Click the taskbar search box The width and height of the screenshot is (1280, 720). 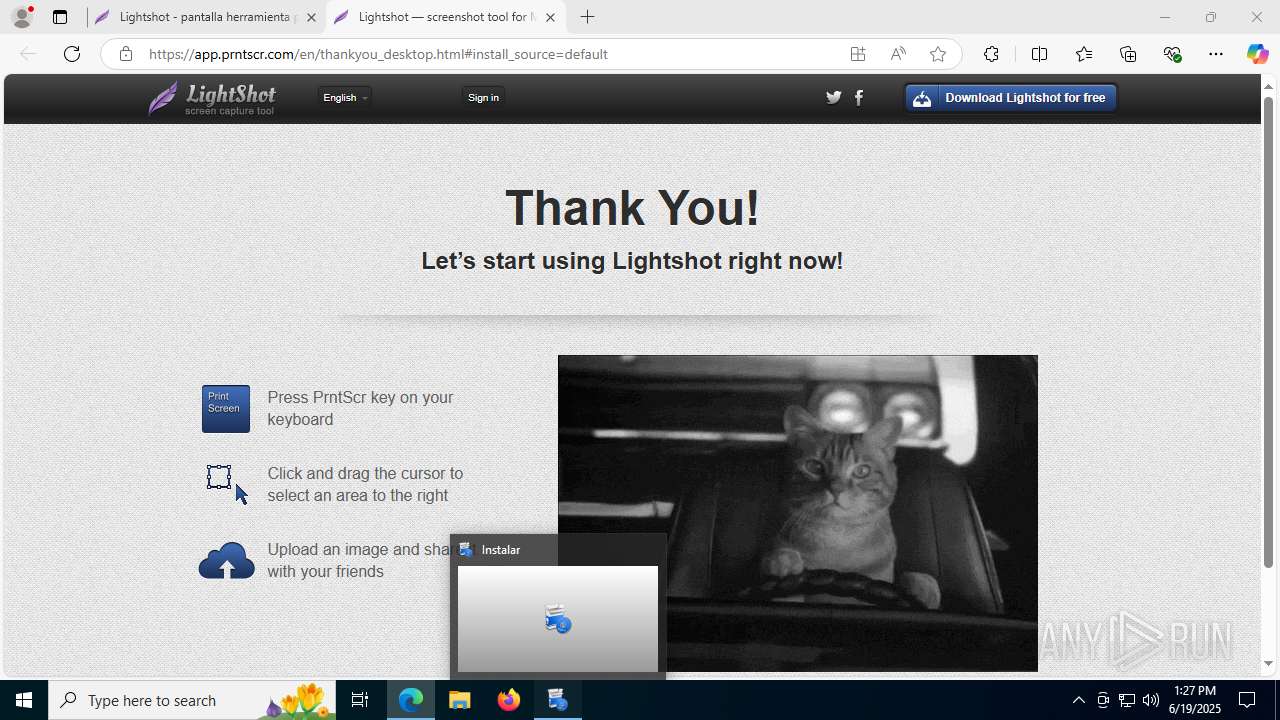coord(192,700)
